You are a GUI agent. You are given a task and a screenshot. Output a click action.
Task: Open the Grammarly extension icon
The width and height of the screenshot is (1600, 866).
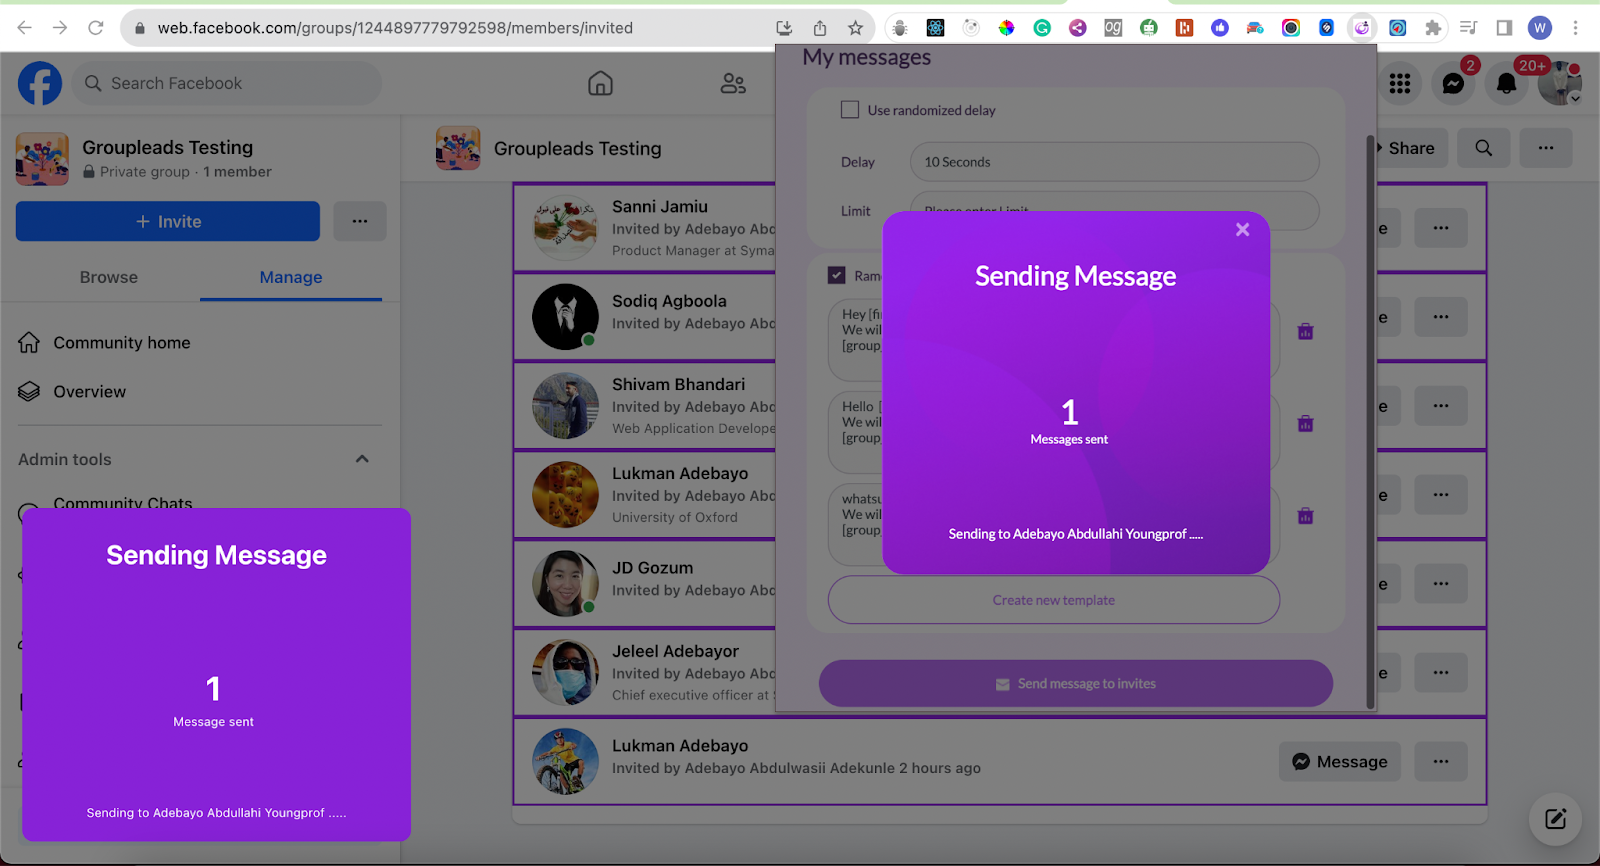(1042, 28)
